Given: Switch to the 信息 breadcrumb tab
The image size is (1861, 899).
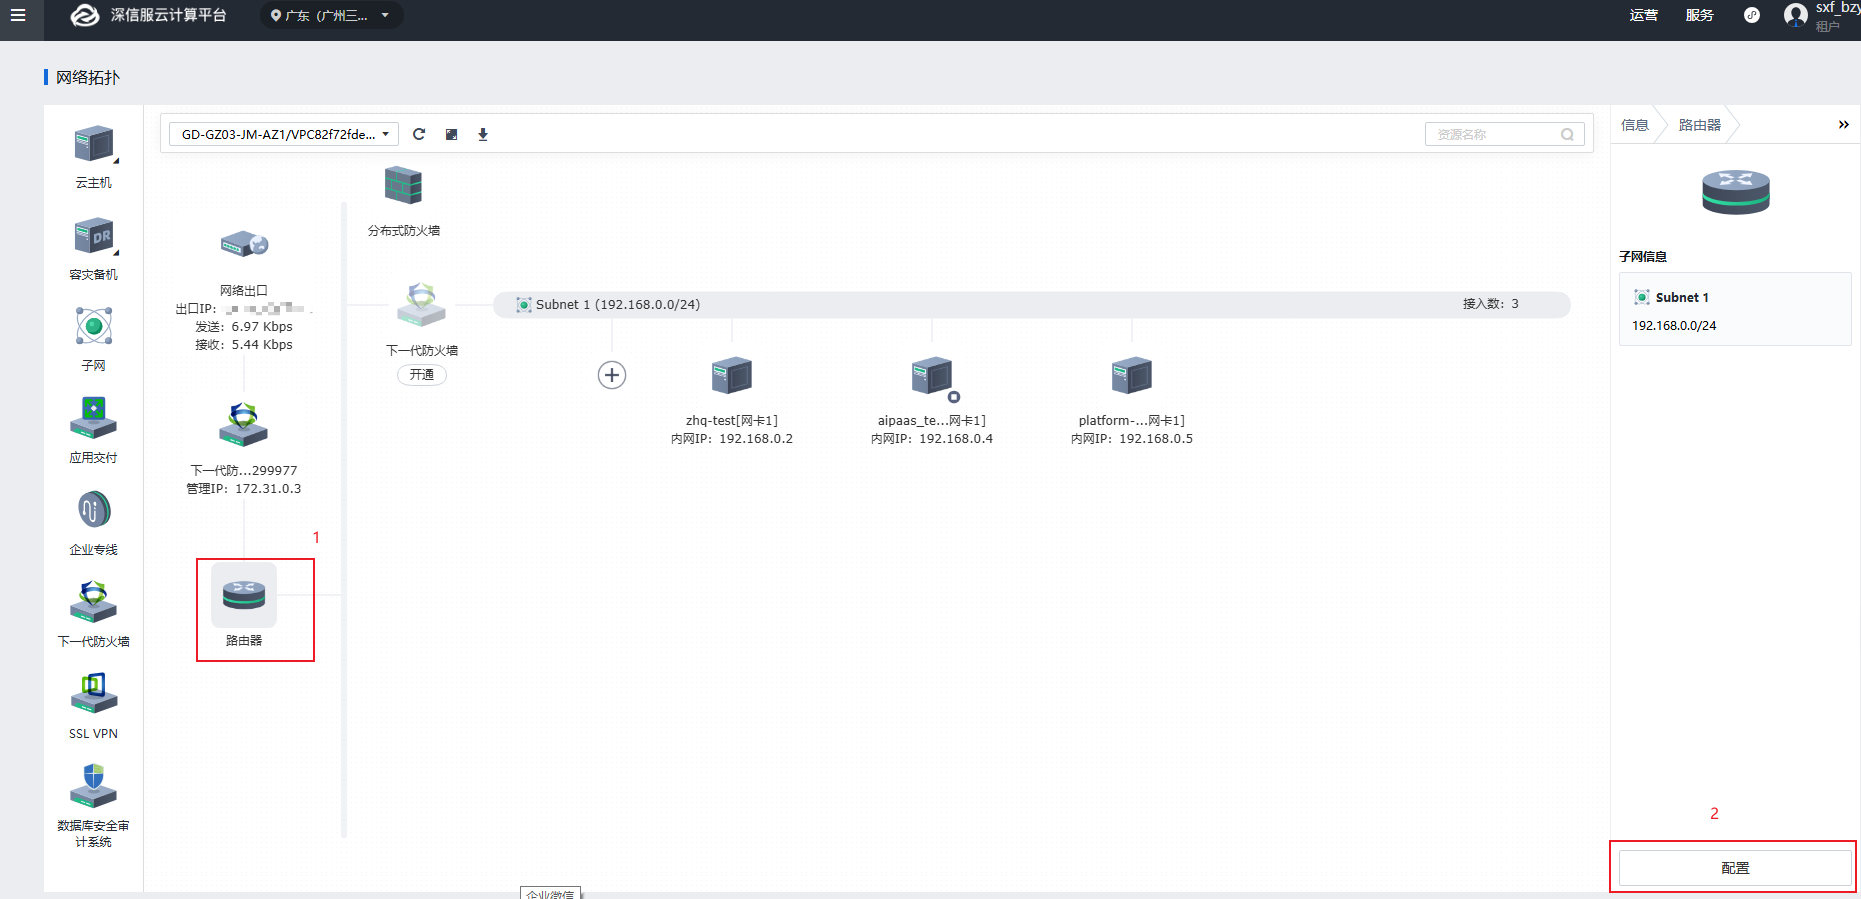Looking at the screenshot, I should 1634,125.
